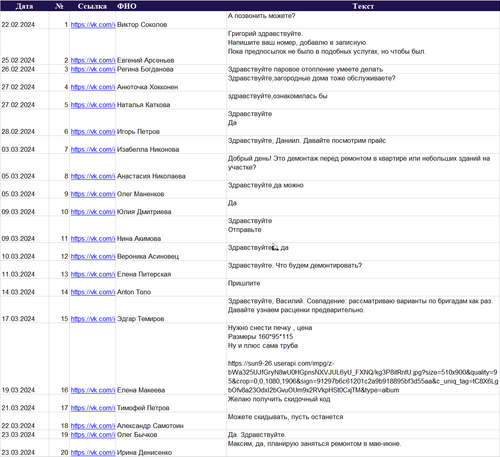The image size is (500, 457).
Task: Open the vk.com link for Эдгар Темиров
Action: pos(93,319)
